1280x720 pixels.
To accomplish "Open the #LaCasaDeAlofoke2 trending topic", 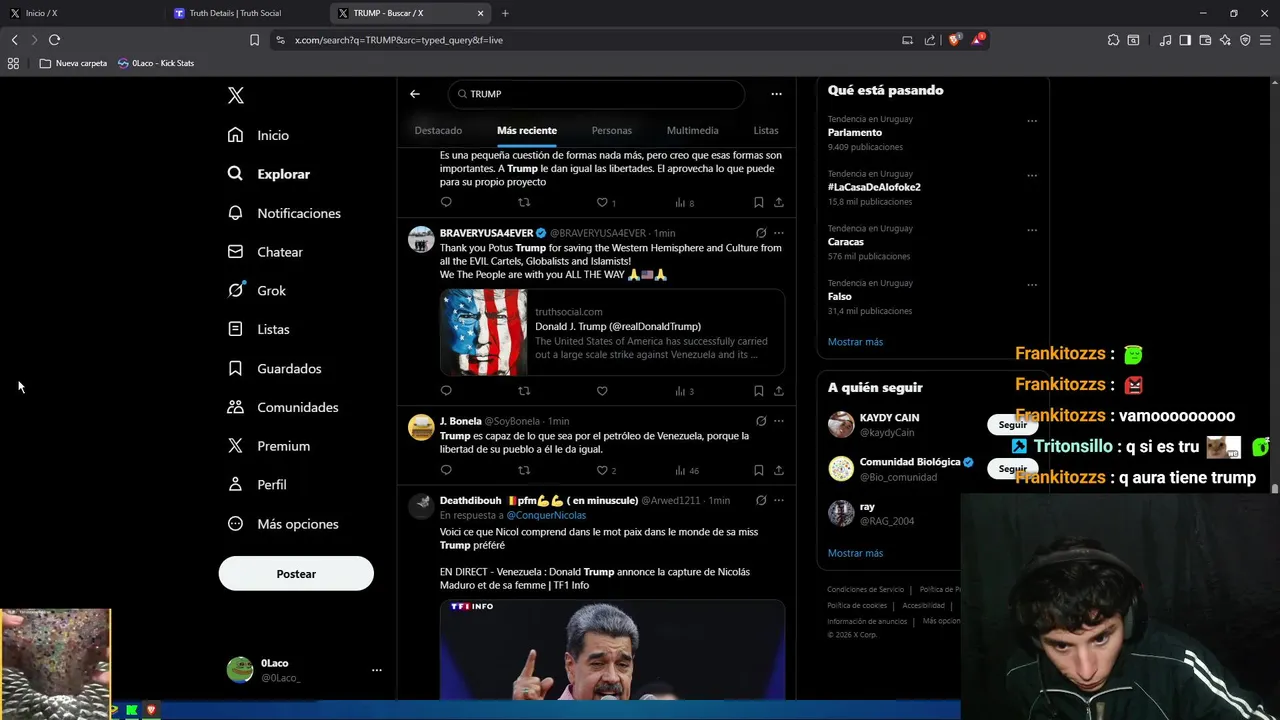I will tap(874, 187).
